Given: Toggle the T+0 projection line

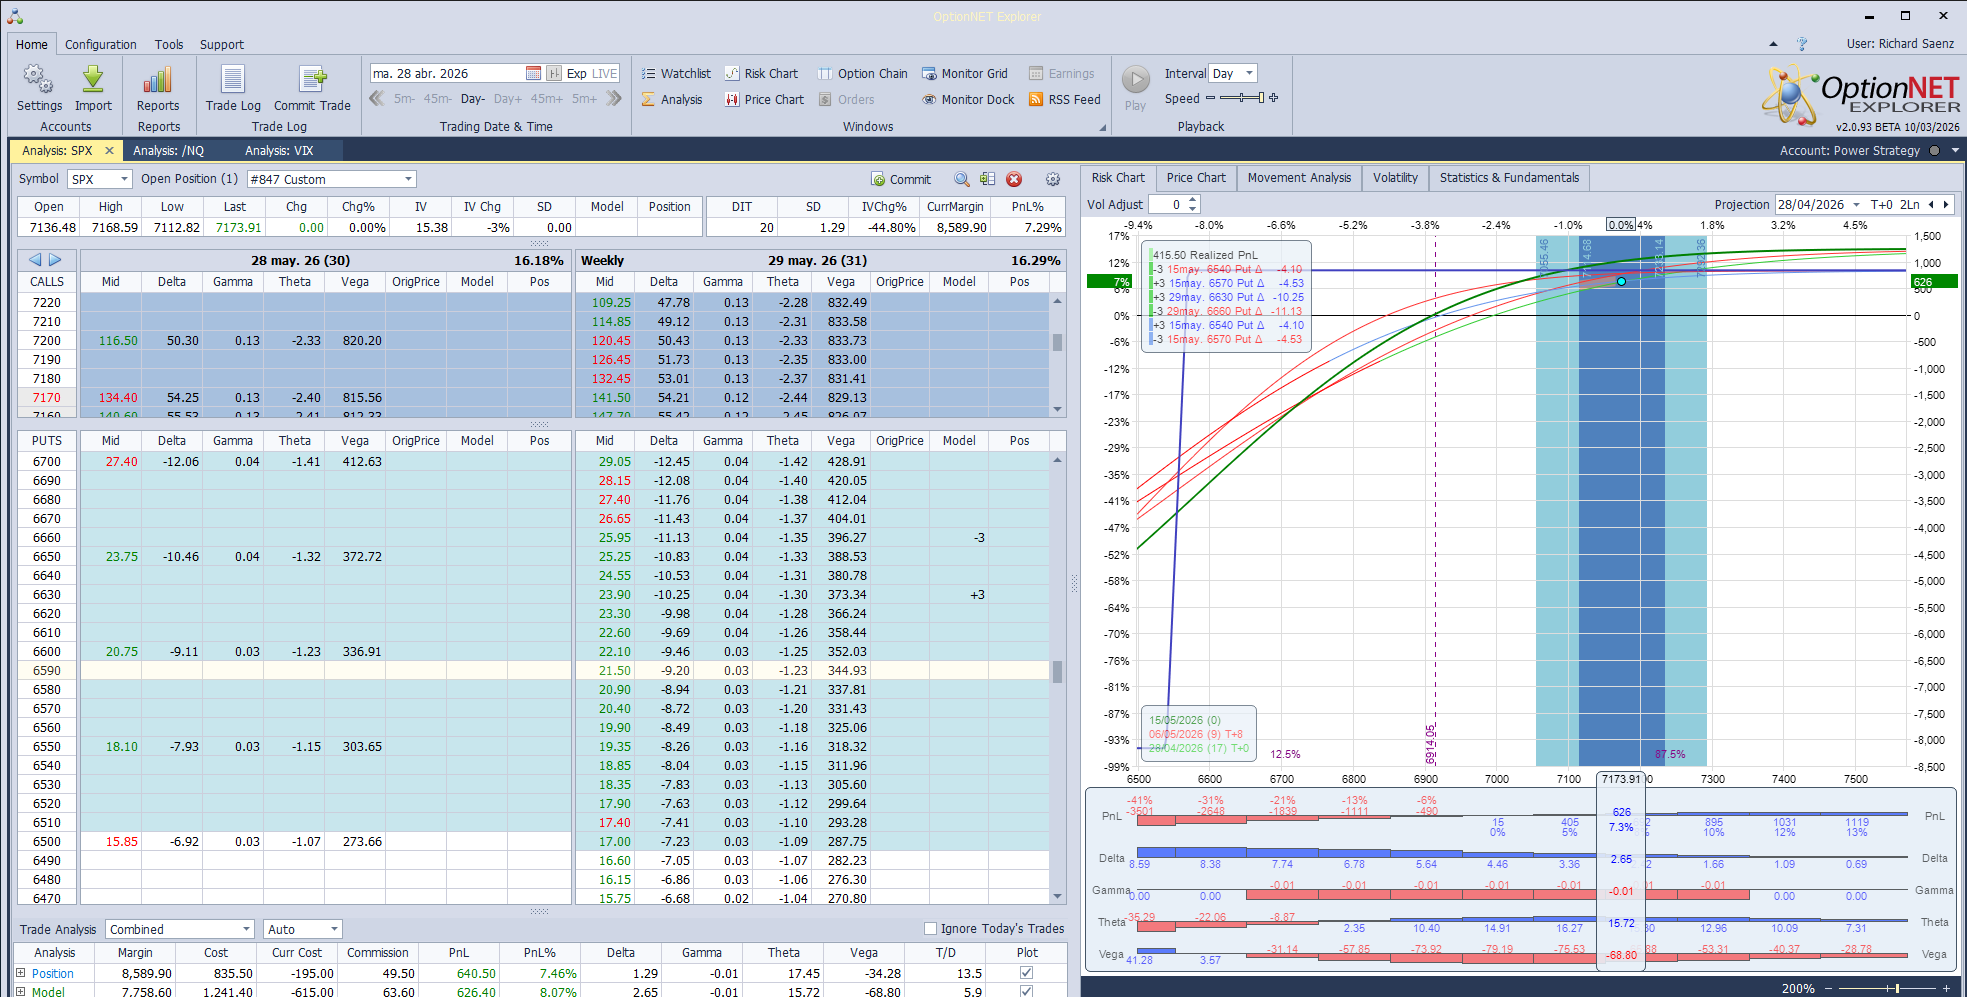Looking at the screenshot, I should [1881, 204].
